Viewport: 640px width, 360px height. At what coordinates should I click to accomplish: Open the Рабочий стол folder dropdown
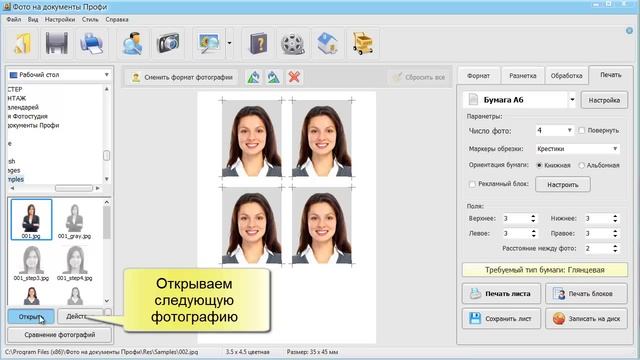[x=60, y=75]
